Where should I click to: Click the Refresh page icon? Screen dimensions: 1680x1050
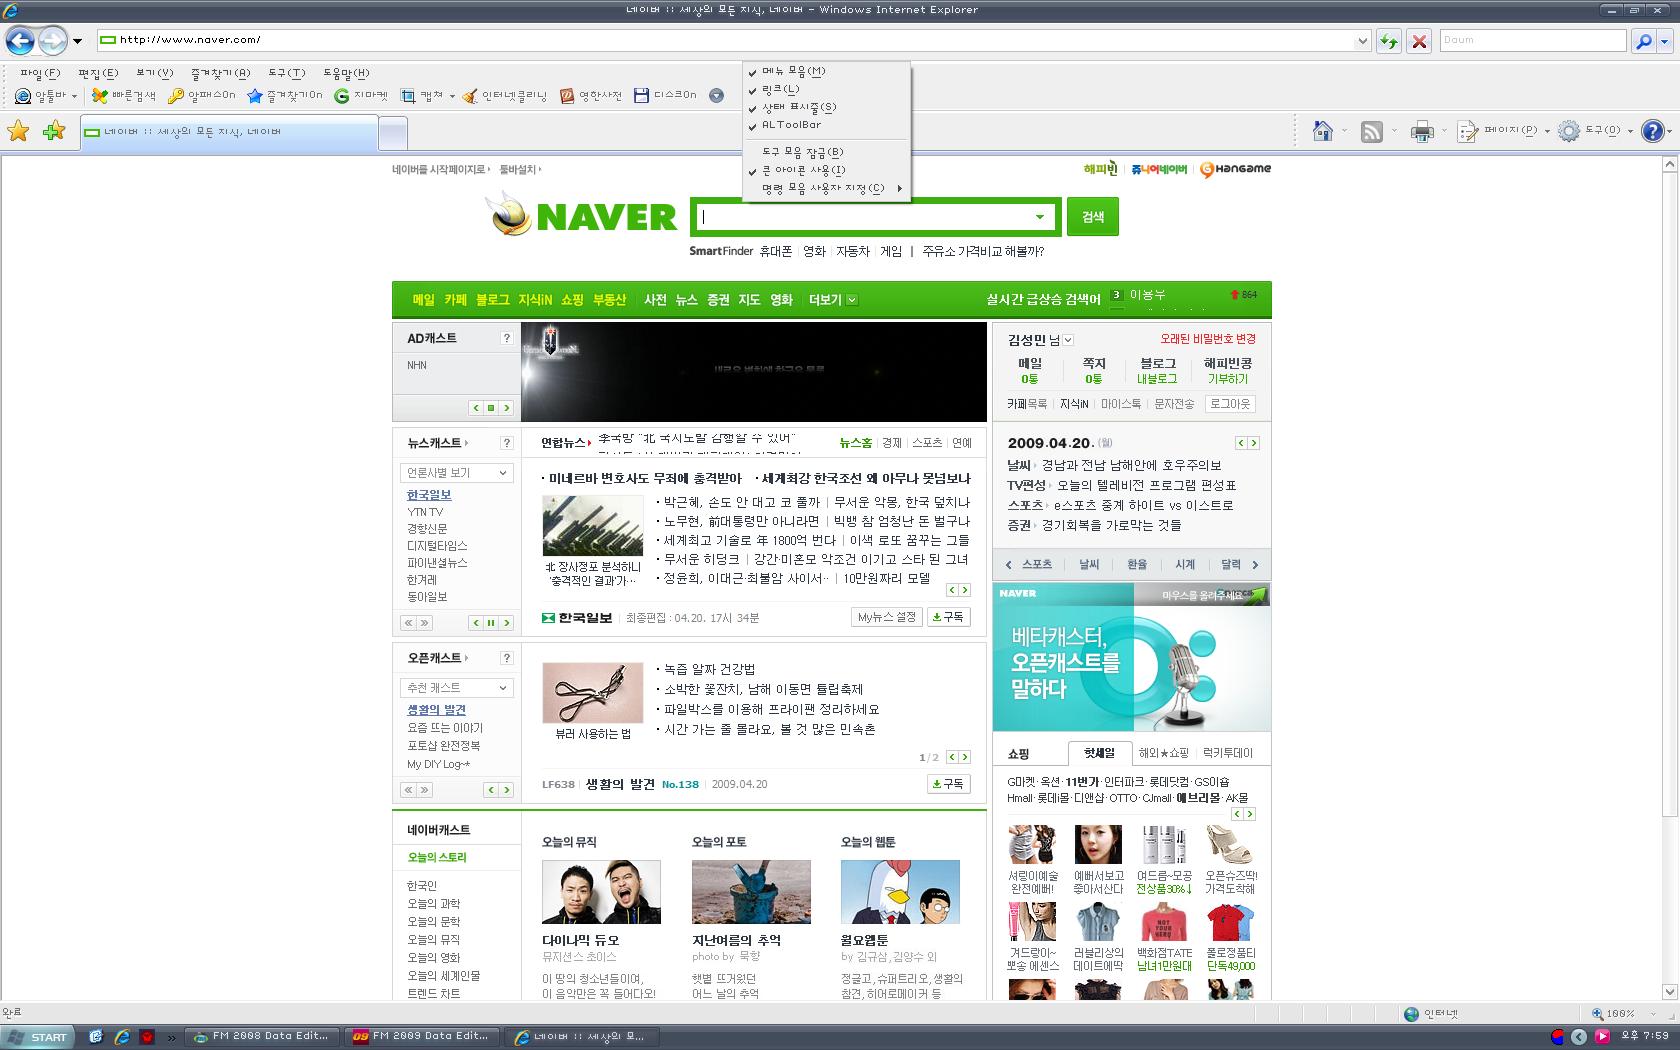point(1388,41)
